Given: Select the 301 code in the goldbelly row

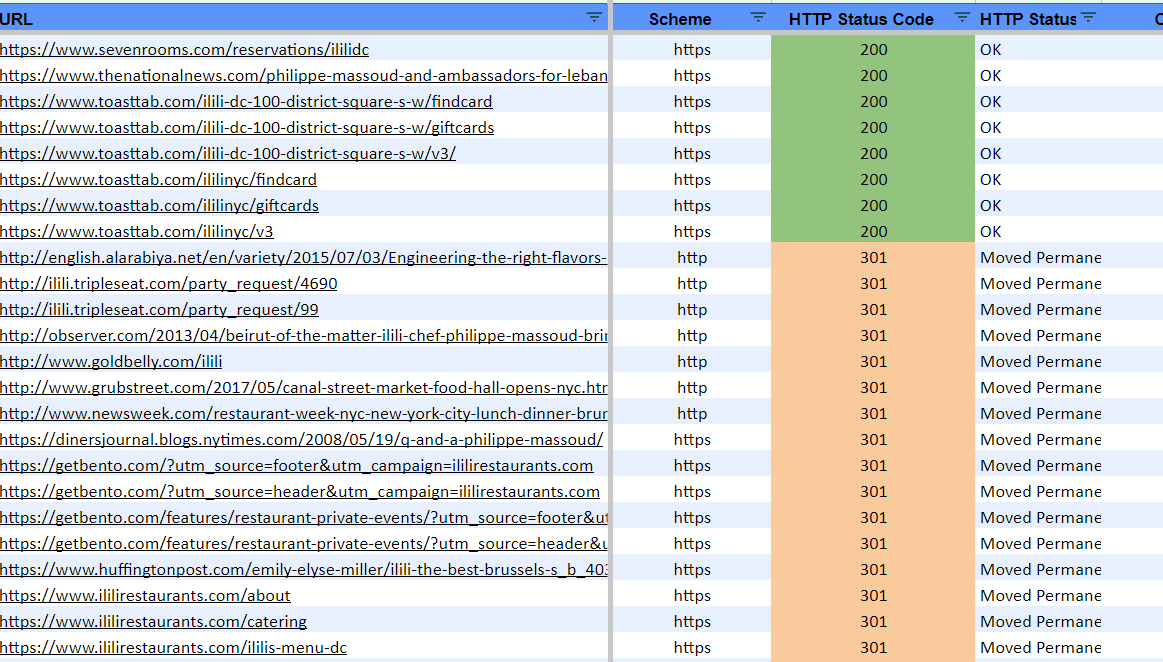Looking at the screenshot, I should 874,361.
